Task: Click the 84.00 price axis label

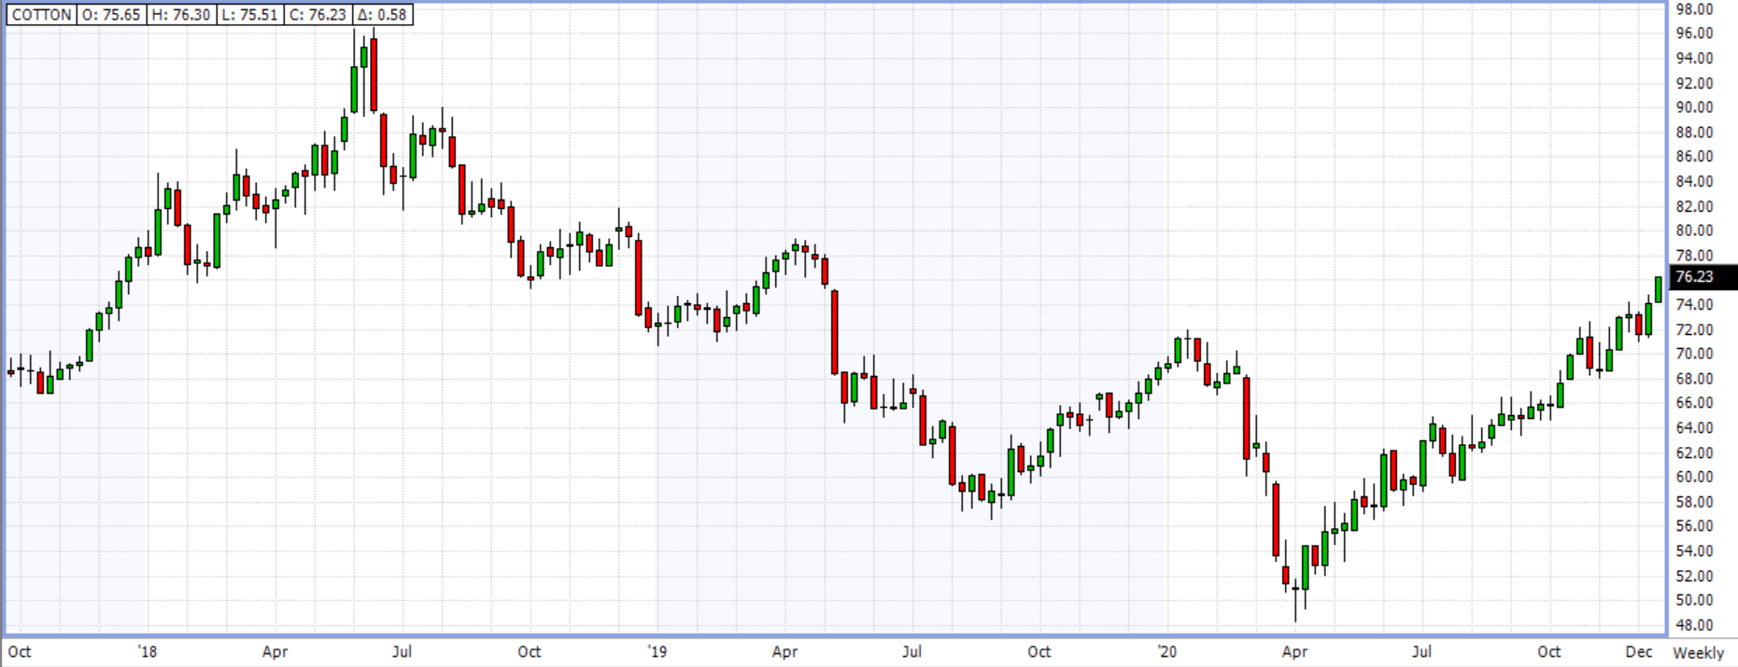Action: pos(1694,181)
